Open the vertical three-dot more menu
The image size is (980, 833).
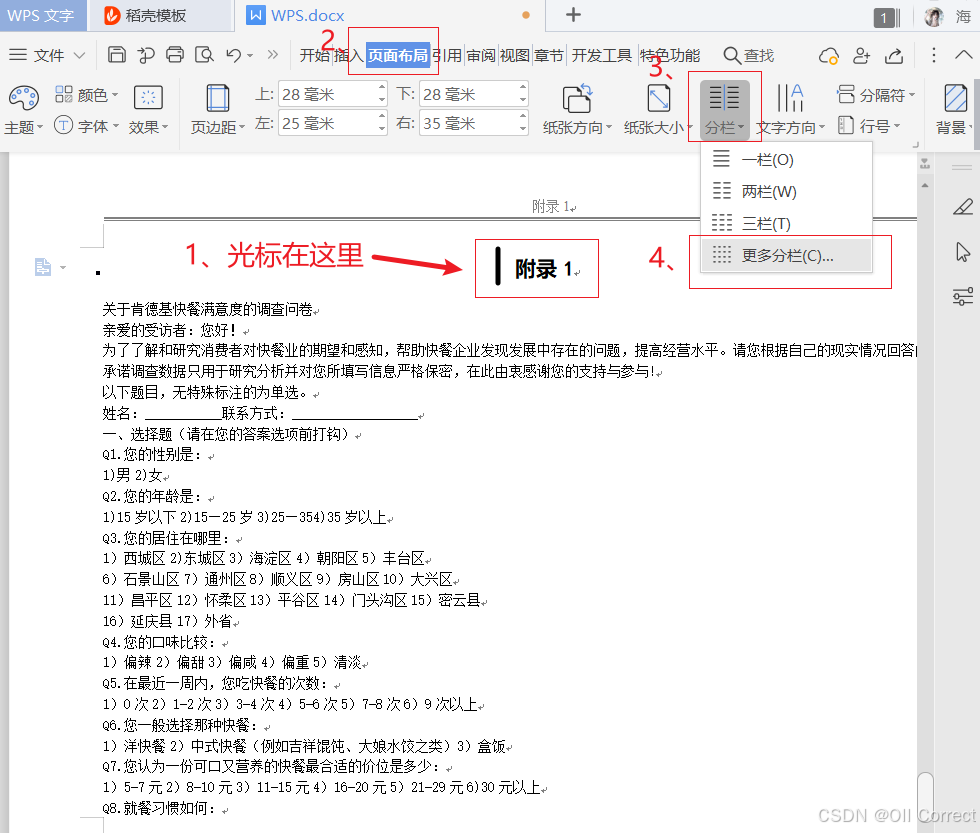coord(934,55)
